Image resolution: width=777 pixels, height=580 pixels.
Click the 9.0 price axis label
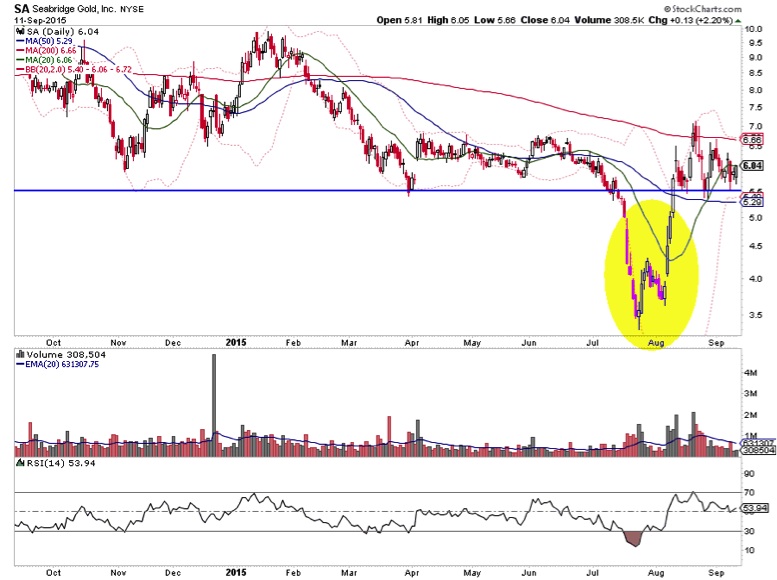click(x=755, y=58)
